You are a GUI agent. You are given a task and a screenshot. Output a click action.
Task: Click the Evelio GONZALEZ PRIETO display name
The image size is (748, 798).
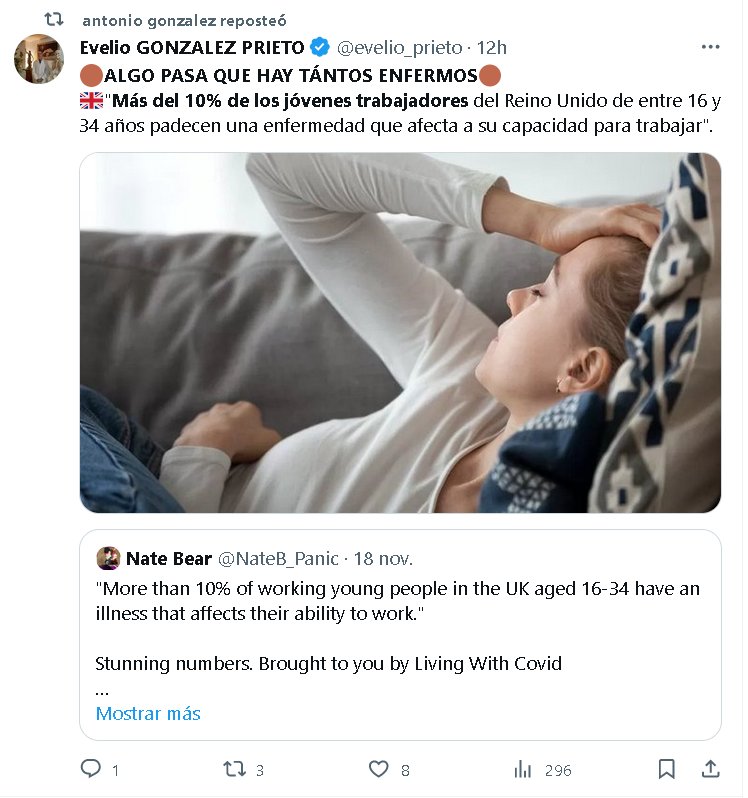192,47
